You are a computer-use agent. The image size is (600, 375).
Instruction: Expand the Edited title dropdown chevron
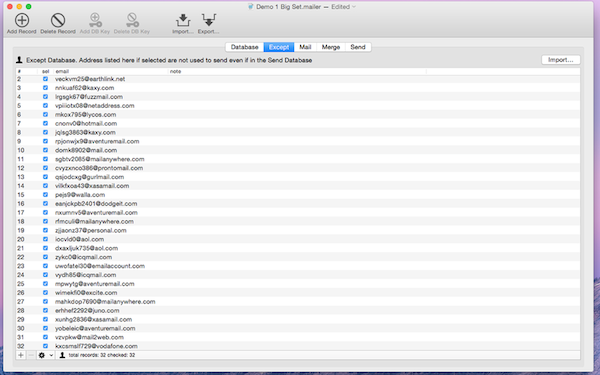pyautogui.click(x=354, y=7)
